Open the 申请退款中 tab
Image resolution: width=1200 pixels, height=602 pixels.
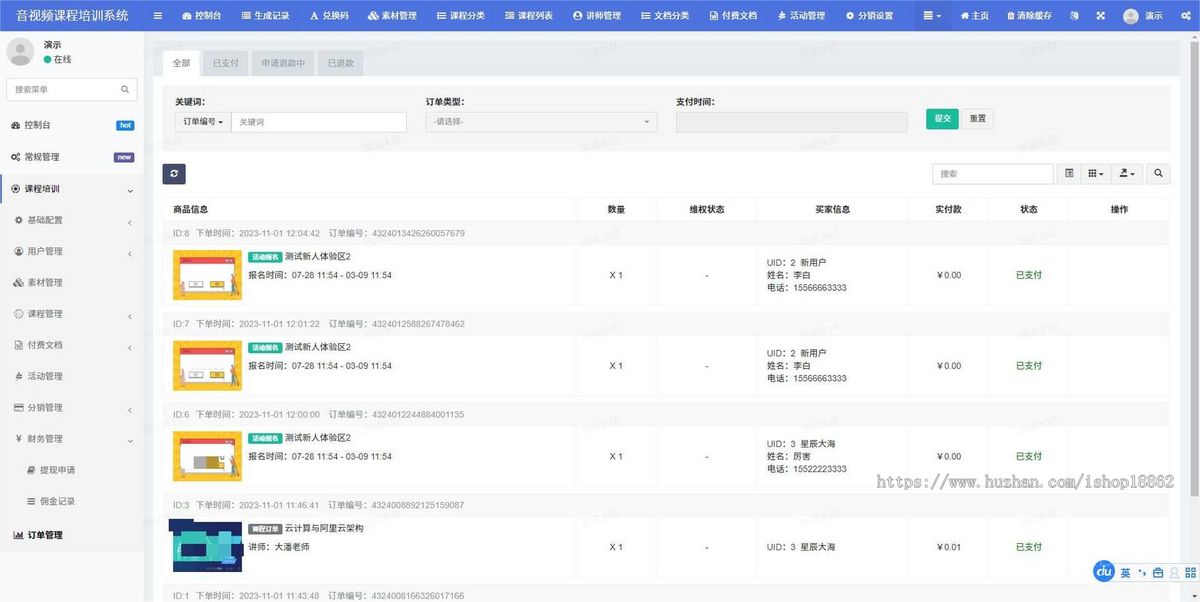click(284, 62)
